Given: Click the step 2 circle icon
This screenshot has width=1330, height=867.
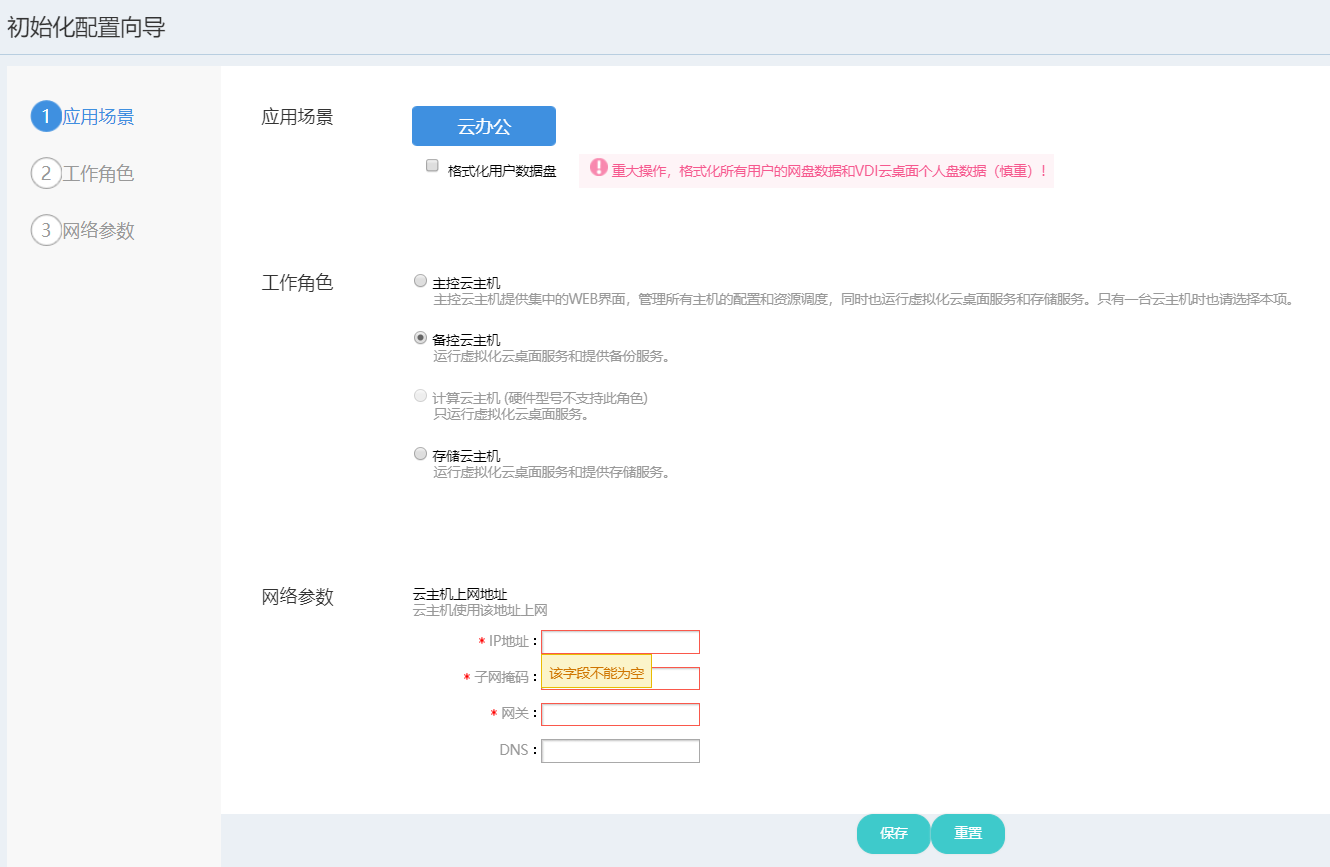Looking at the screenshot, I should point(46,173).
